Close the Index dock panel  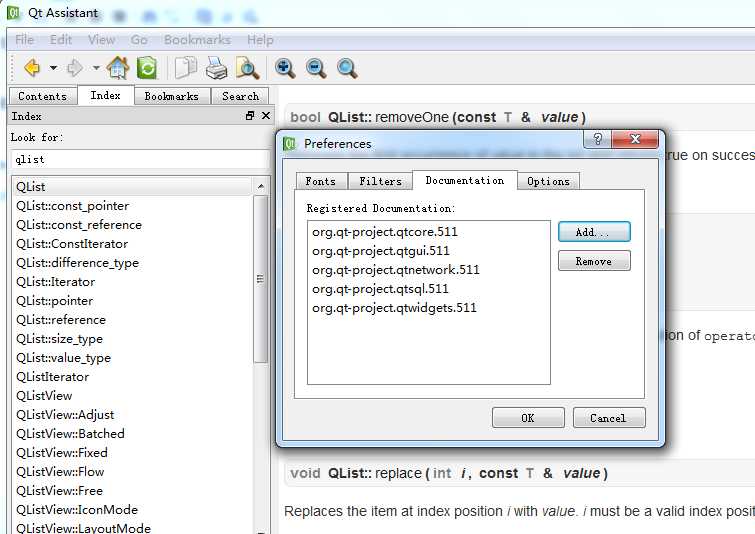[x=266, y=116]
